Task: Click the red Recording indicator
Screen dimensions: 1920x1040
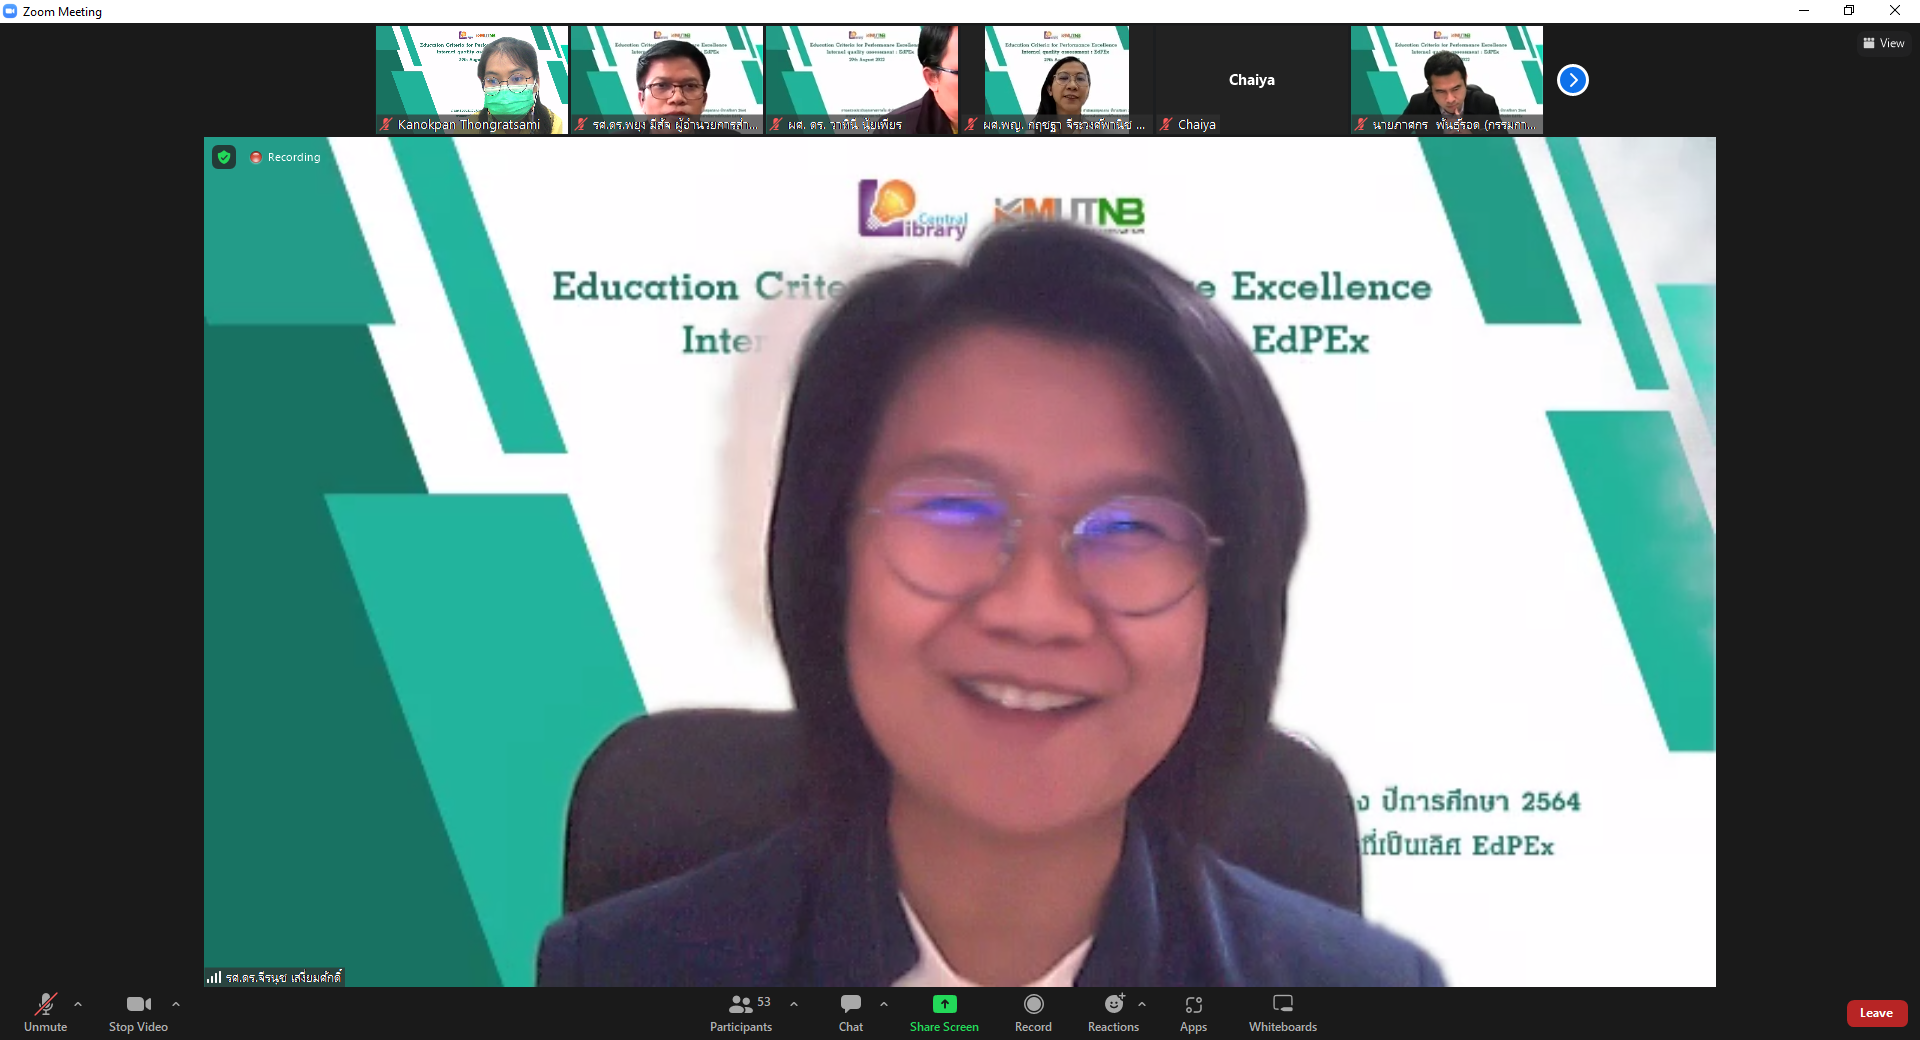Action: pos(285,157)
